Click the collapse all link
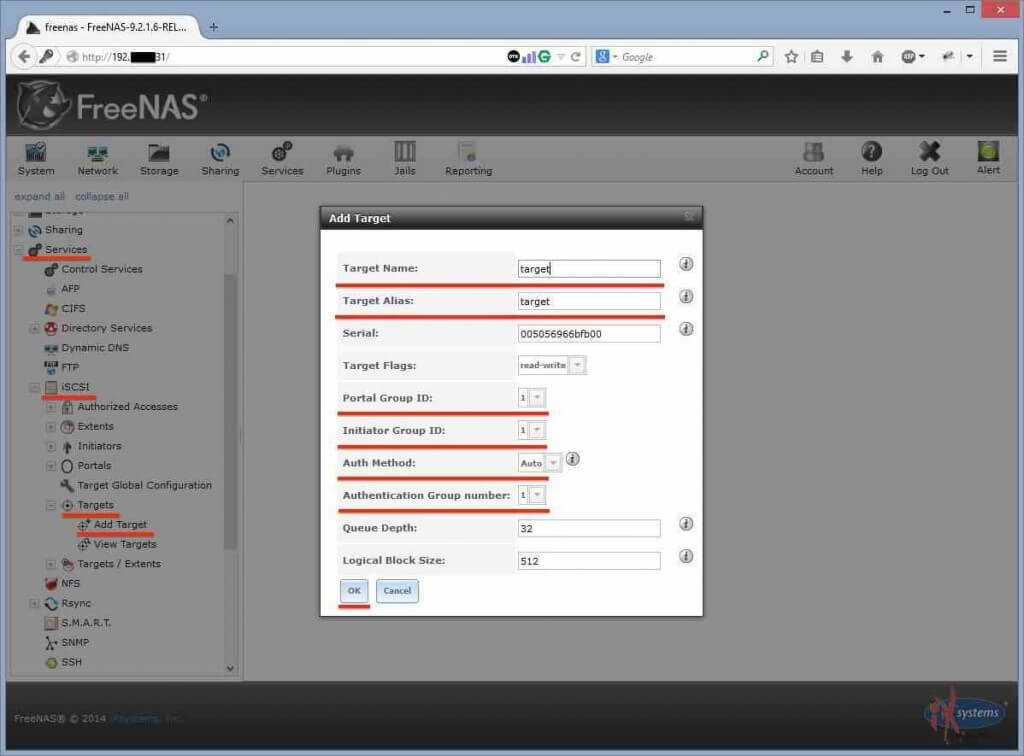 [x=102, y=197]
